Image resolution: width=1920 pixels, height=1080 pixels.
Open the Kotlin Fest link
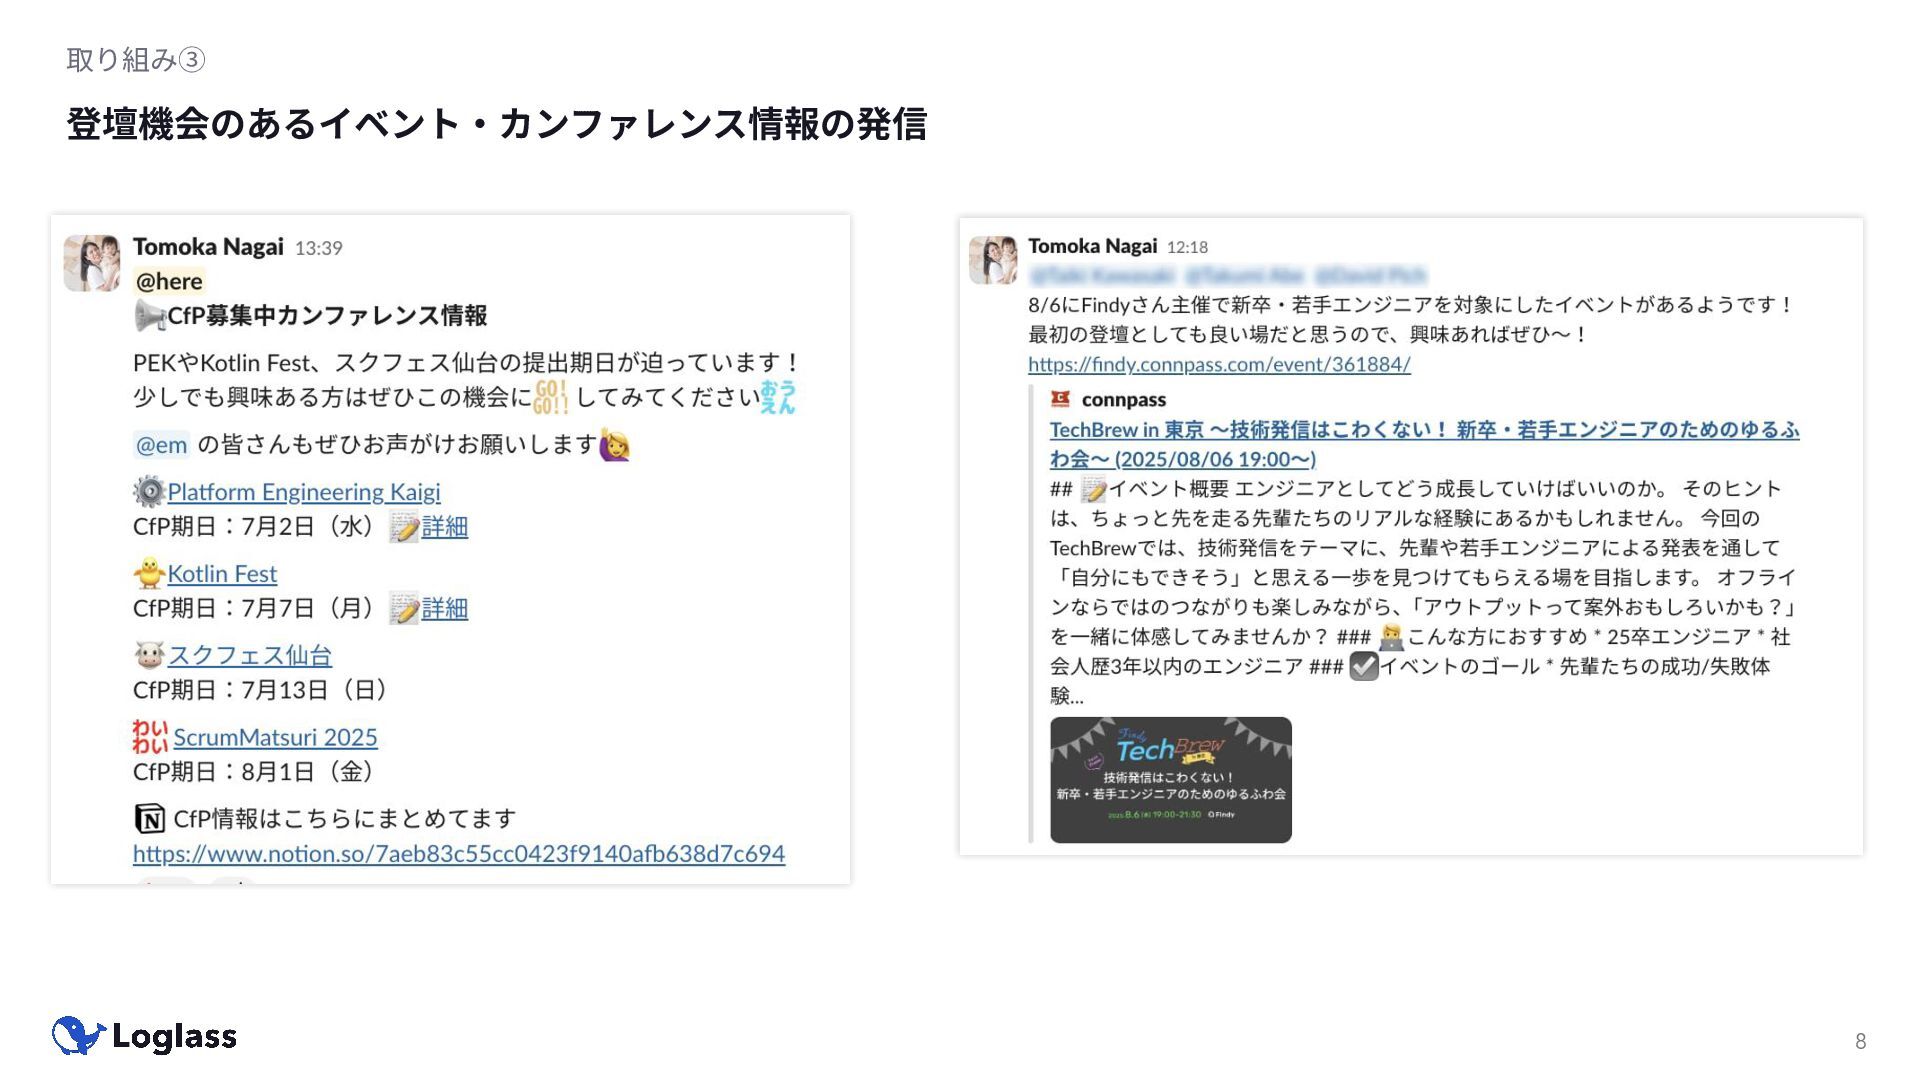pyautogui.click(x=222, y=574)
